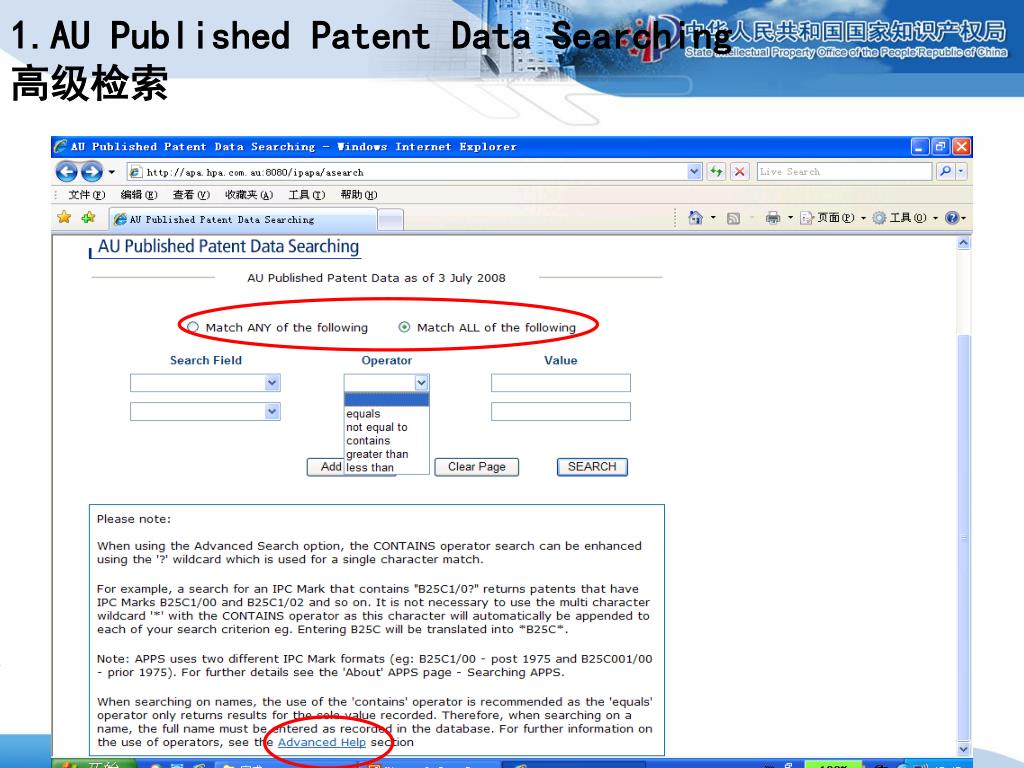The height and width of the screenshot is (768, 1024).
Task: Open the 工具(T) menu in menu bar
Action: click(x=307, y=195)
